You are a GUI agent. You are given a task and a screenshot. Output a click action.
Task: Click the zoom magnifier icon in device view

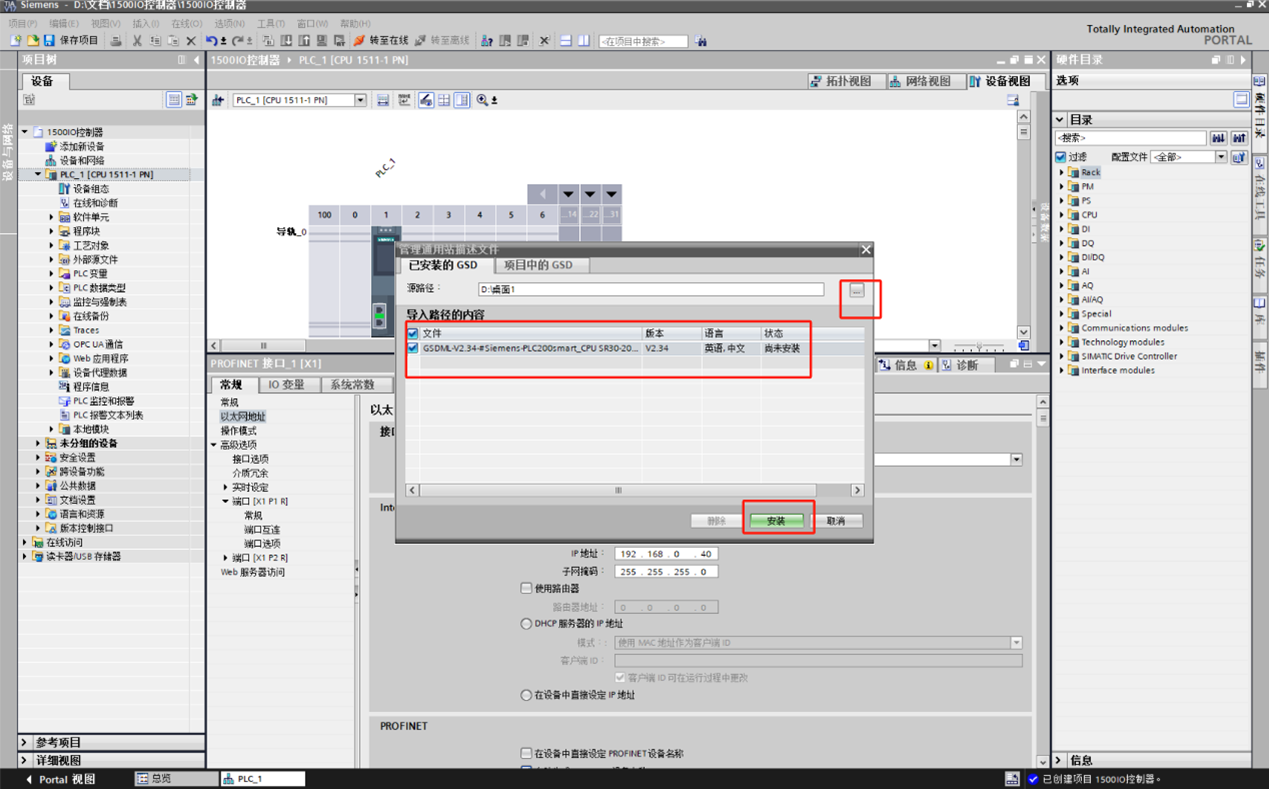click(x=483, y=100)
